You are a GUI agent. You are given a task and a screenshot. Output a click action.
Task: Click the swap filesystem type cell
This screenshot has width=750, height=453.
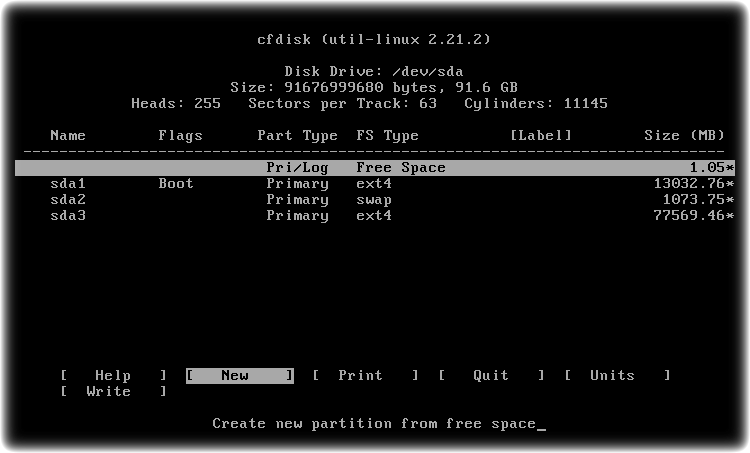(374, 200)
